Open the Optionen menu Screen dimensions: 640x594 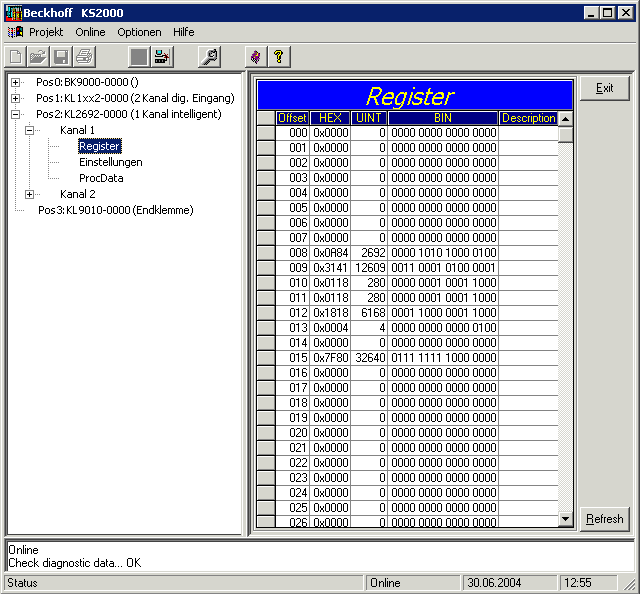139,32
